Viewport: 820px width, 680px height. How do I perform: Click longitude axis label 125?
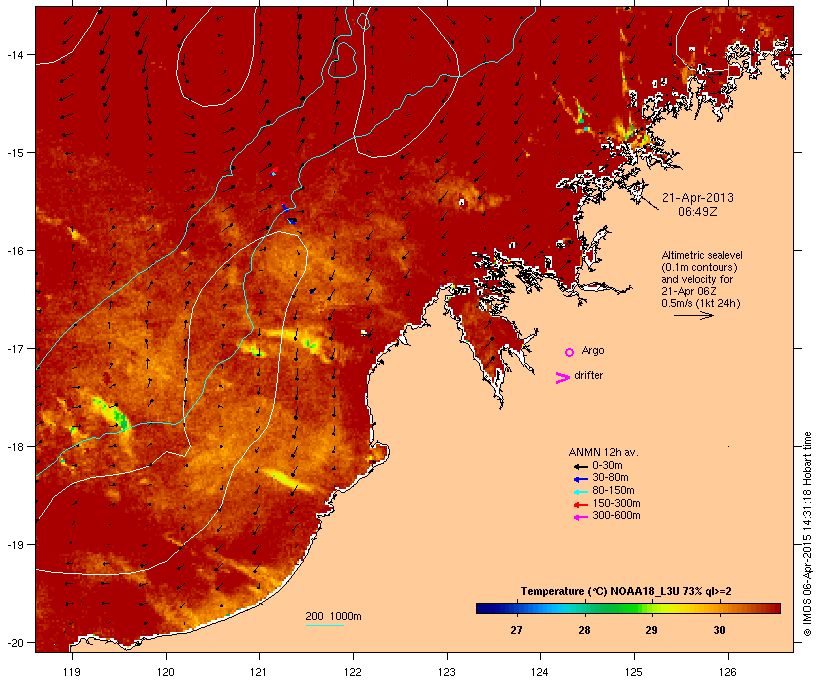pyautogui.click(x=634, y=672)
